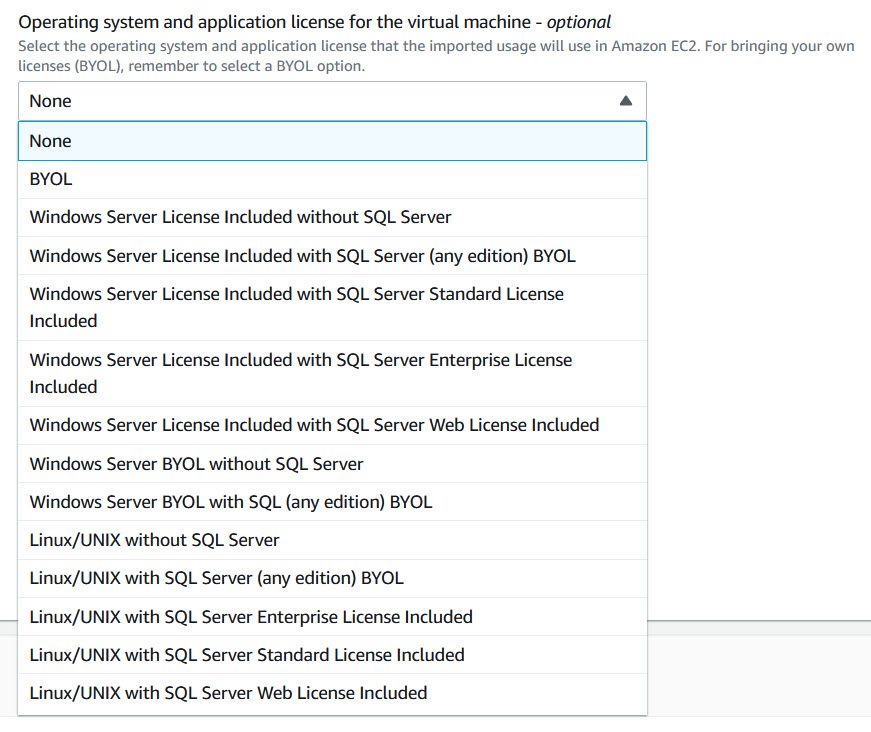Screen dimensions: 871x732
Task: Select Linux/UNIX with SQL Server Standard License Included
Action: coord(332,655)
